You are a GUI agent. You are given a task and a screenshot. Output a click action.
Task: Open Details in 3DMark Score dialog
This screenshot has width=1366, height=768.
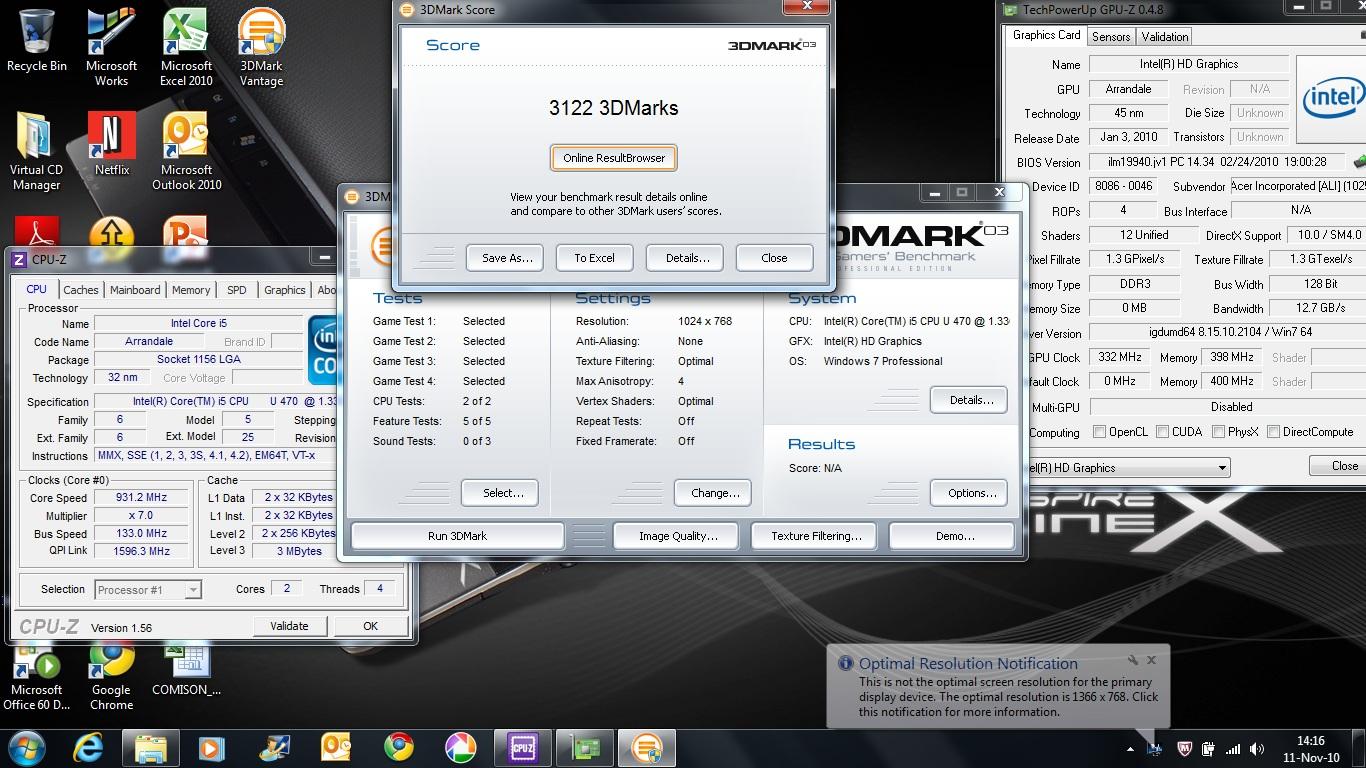685,258
